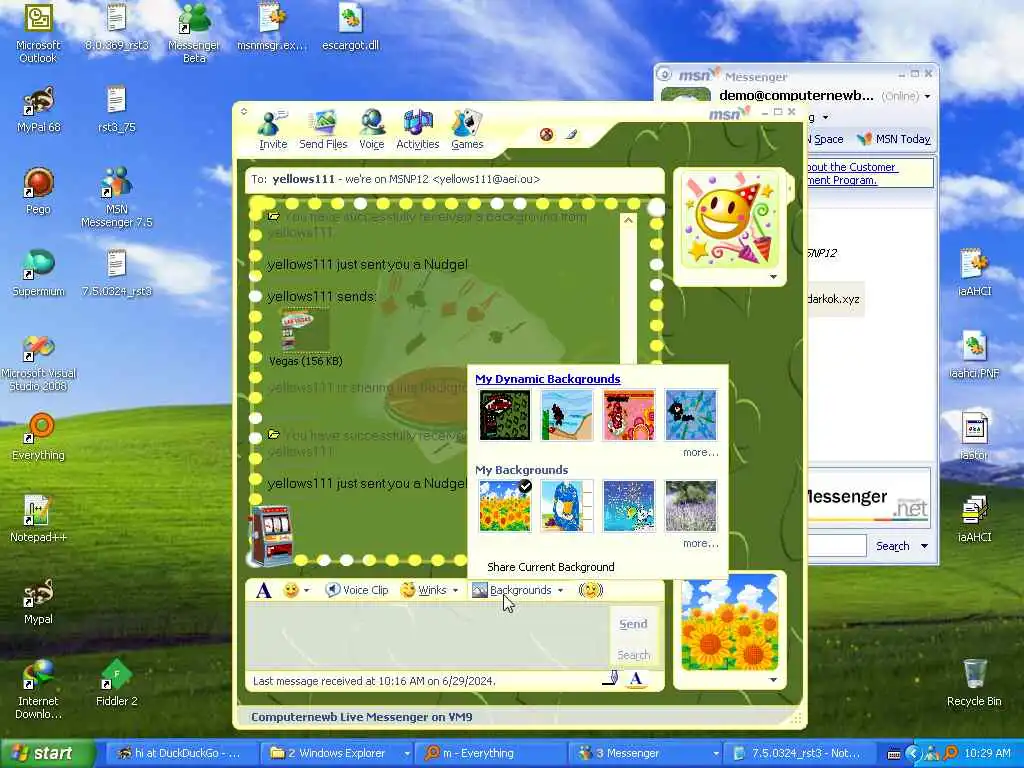1024x768 pixels.
Task: Select the pink floral dynamic background
Action: (629, 415)
